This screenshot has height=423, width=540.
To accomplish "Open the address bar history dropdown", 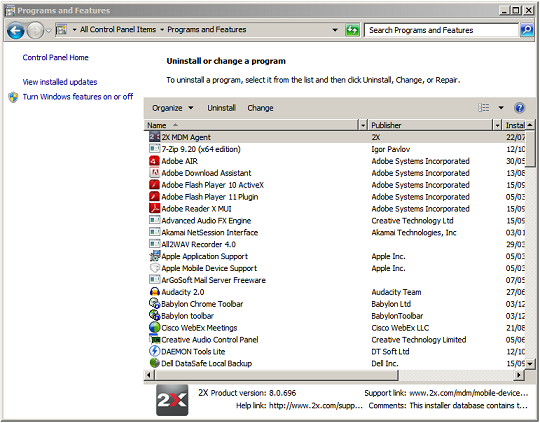I will coord(335,30).
